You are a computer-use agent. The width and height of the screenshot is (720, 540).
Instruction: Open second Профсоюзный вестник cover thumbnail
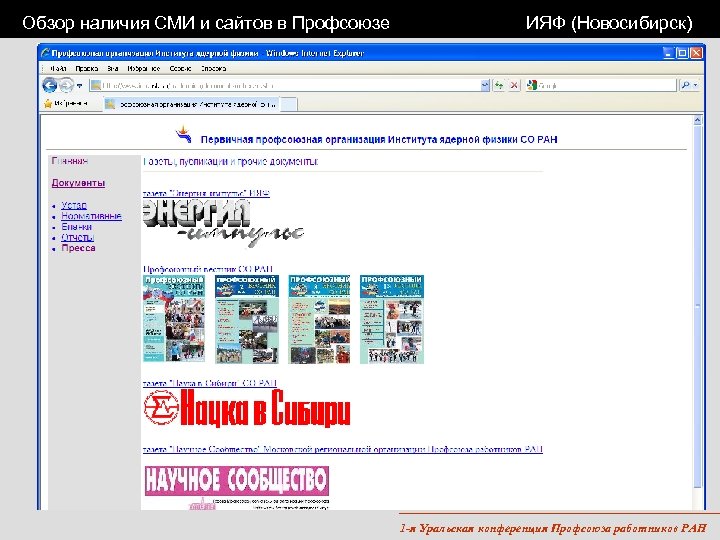247,319
